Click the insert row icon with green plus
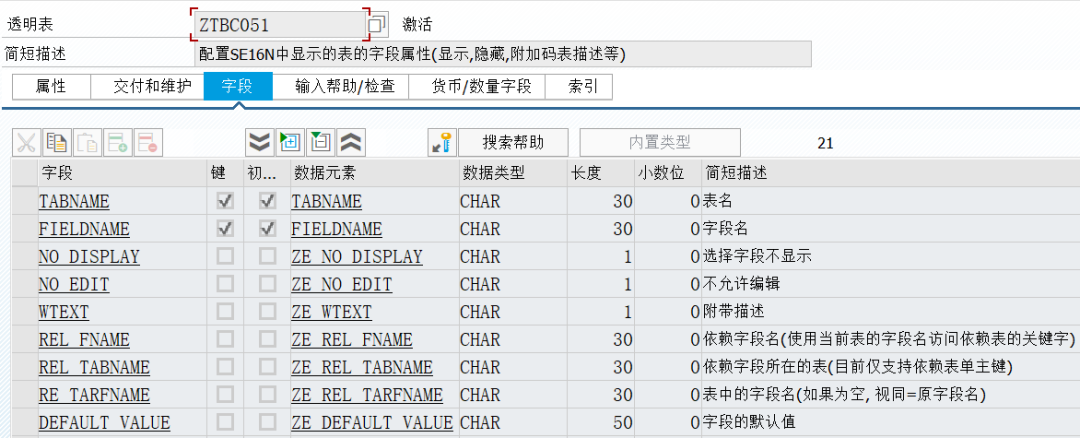Viewport: 1080px width, 438px height. pyautogui.click(x=117, y=143)
